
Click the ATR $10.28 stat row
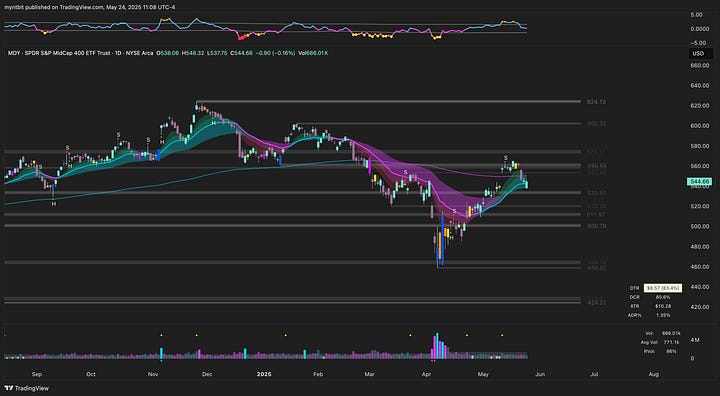pyautogui.click(x=650, y=306)
